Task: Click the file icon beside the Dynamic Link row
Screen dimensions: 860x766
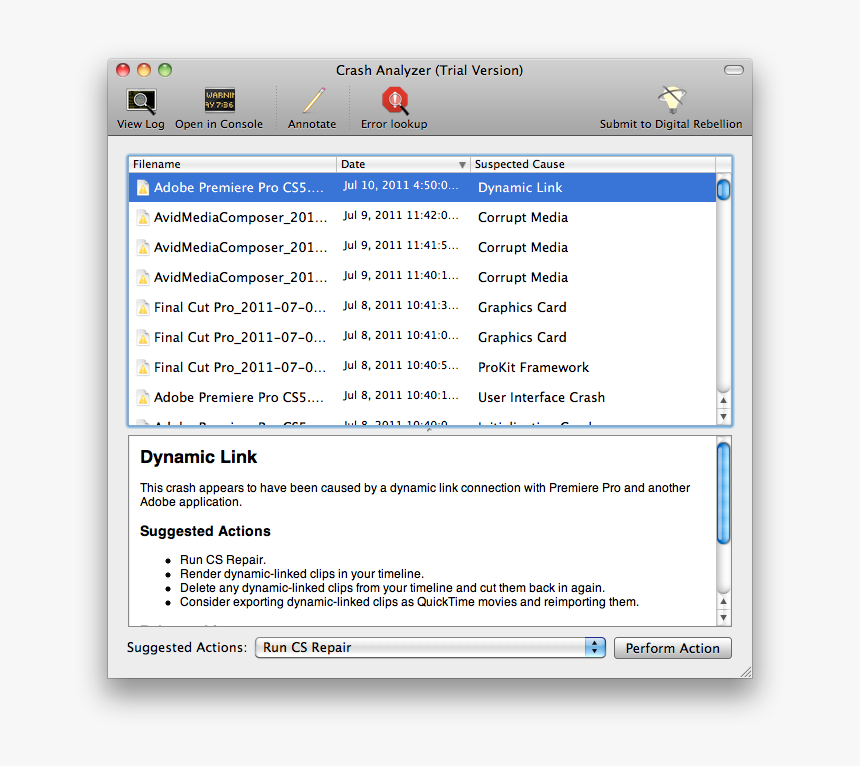Action: click(143, 188)
